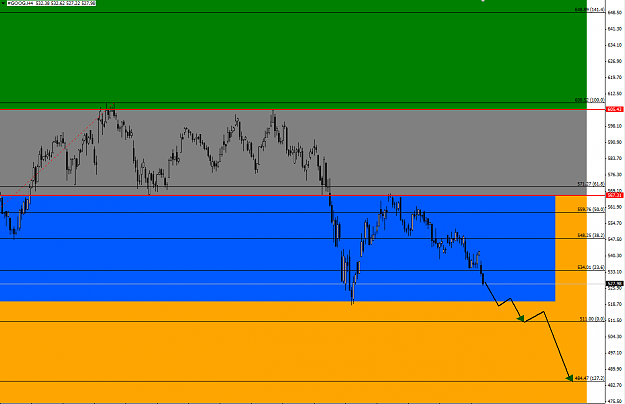Image resolution: width=625 pixels, height=404 pixels.
Task: Select the 141.4 Fibonacci level label
Action: click(590, 10)
